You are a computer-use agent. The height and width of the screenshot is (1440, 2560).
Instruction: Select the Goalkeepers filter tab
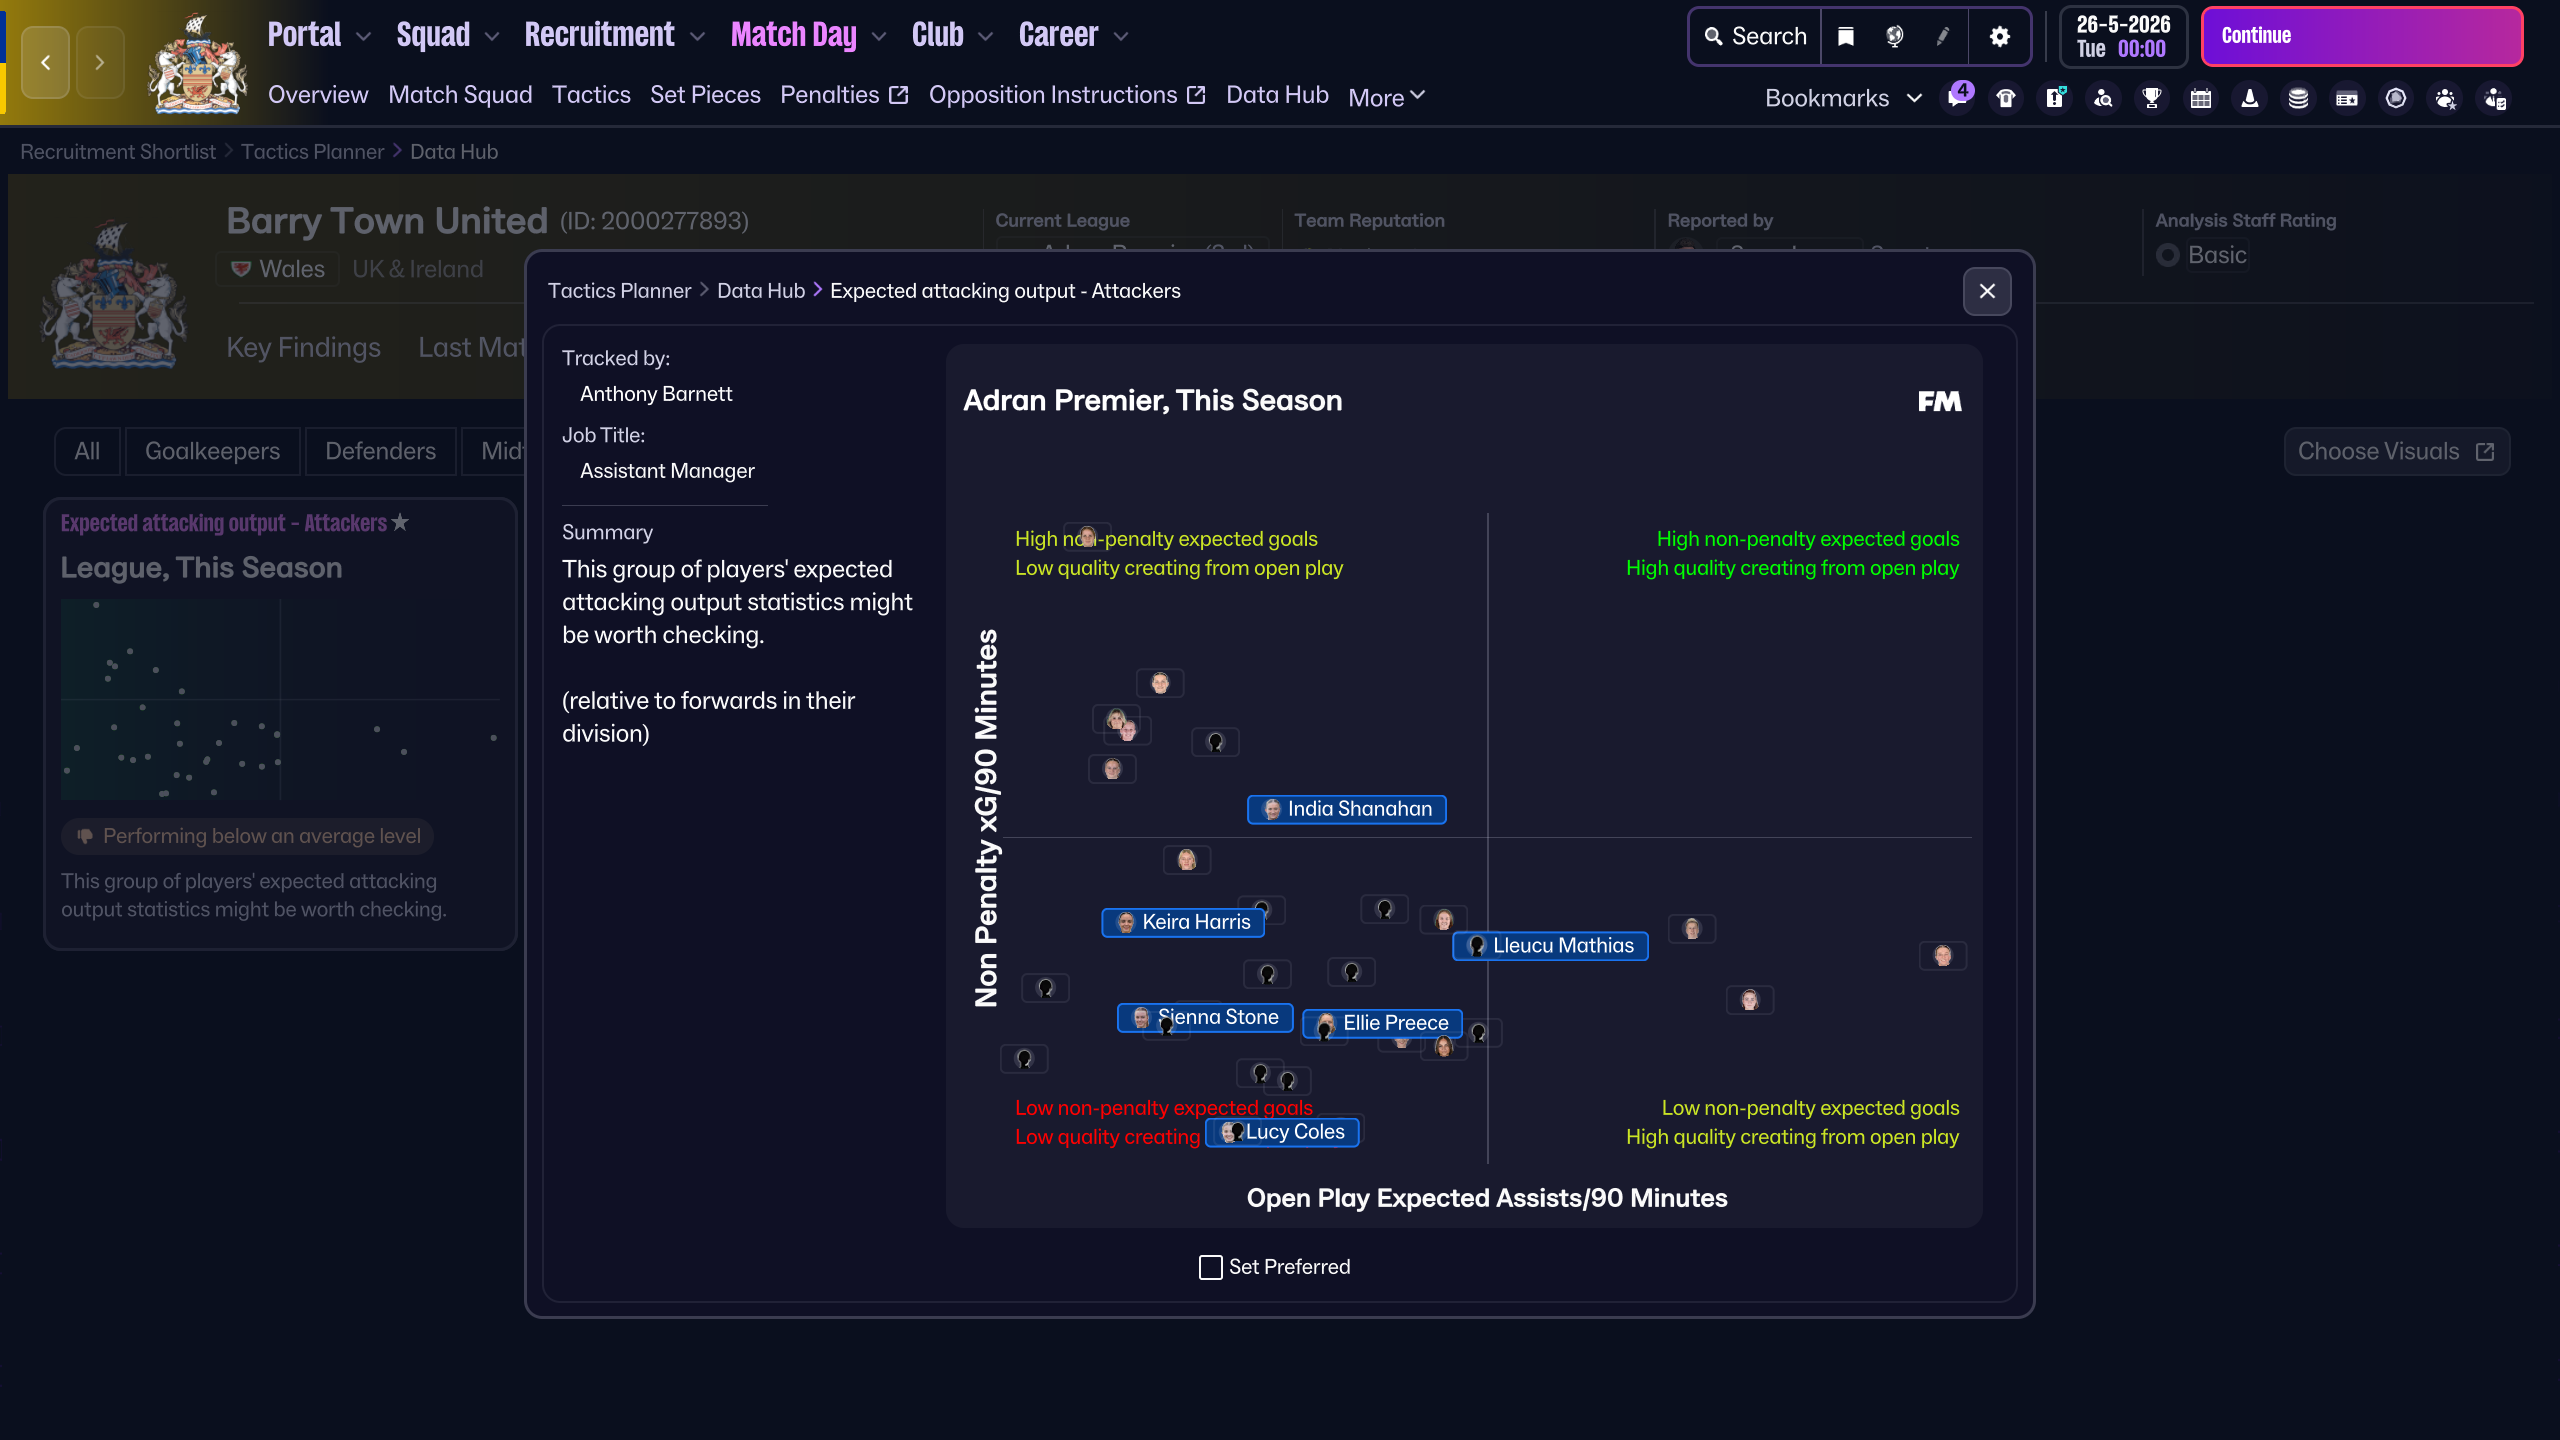coord(213,451)
